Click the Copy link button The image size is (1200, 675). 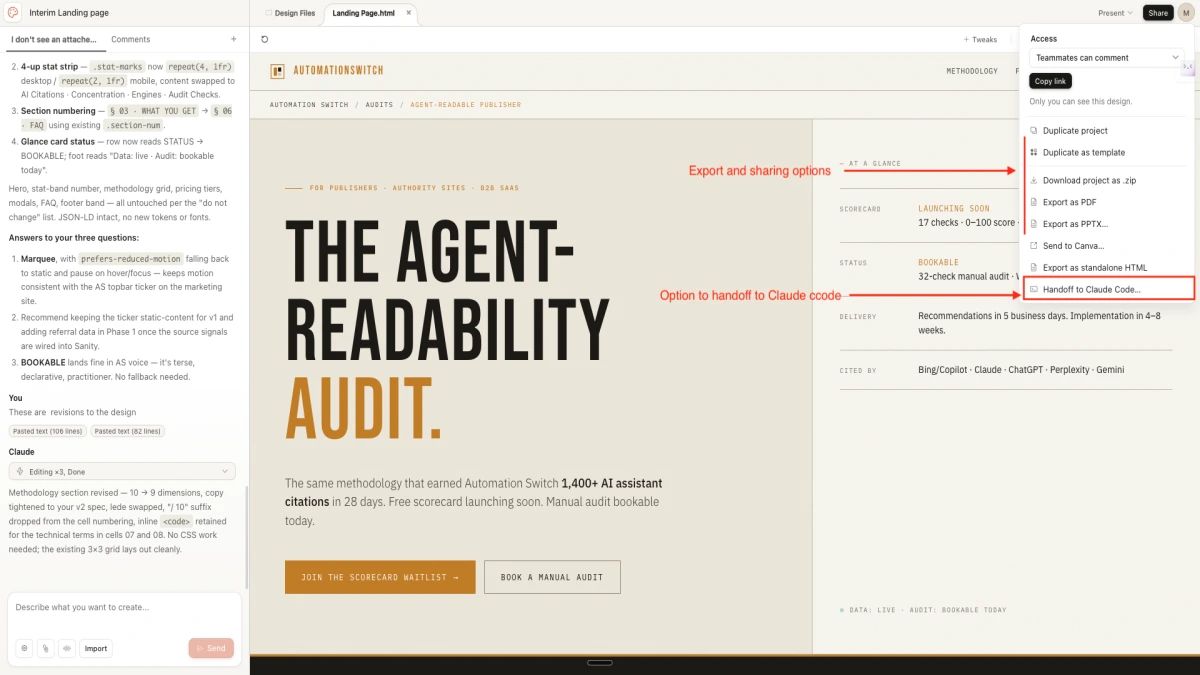(1050, 81)
